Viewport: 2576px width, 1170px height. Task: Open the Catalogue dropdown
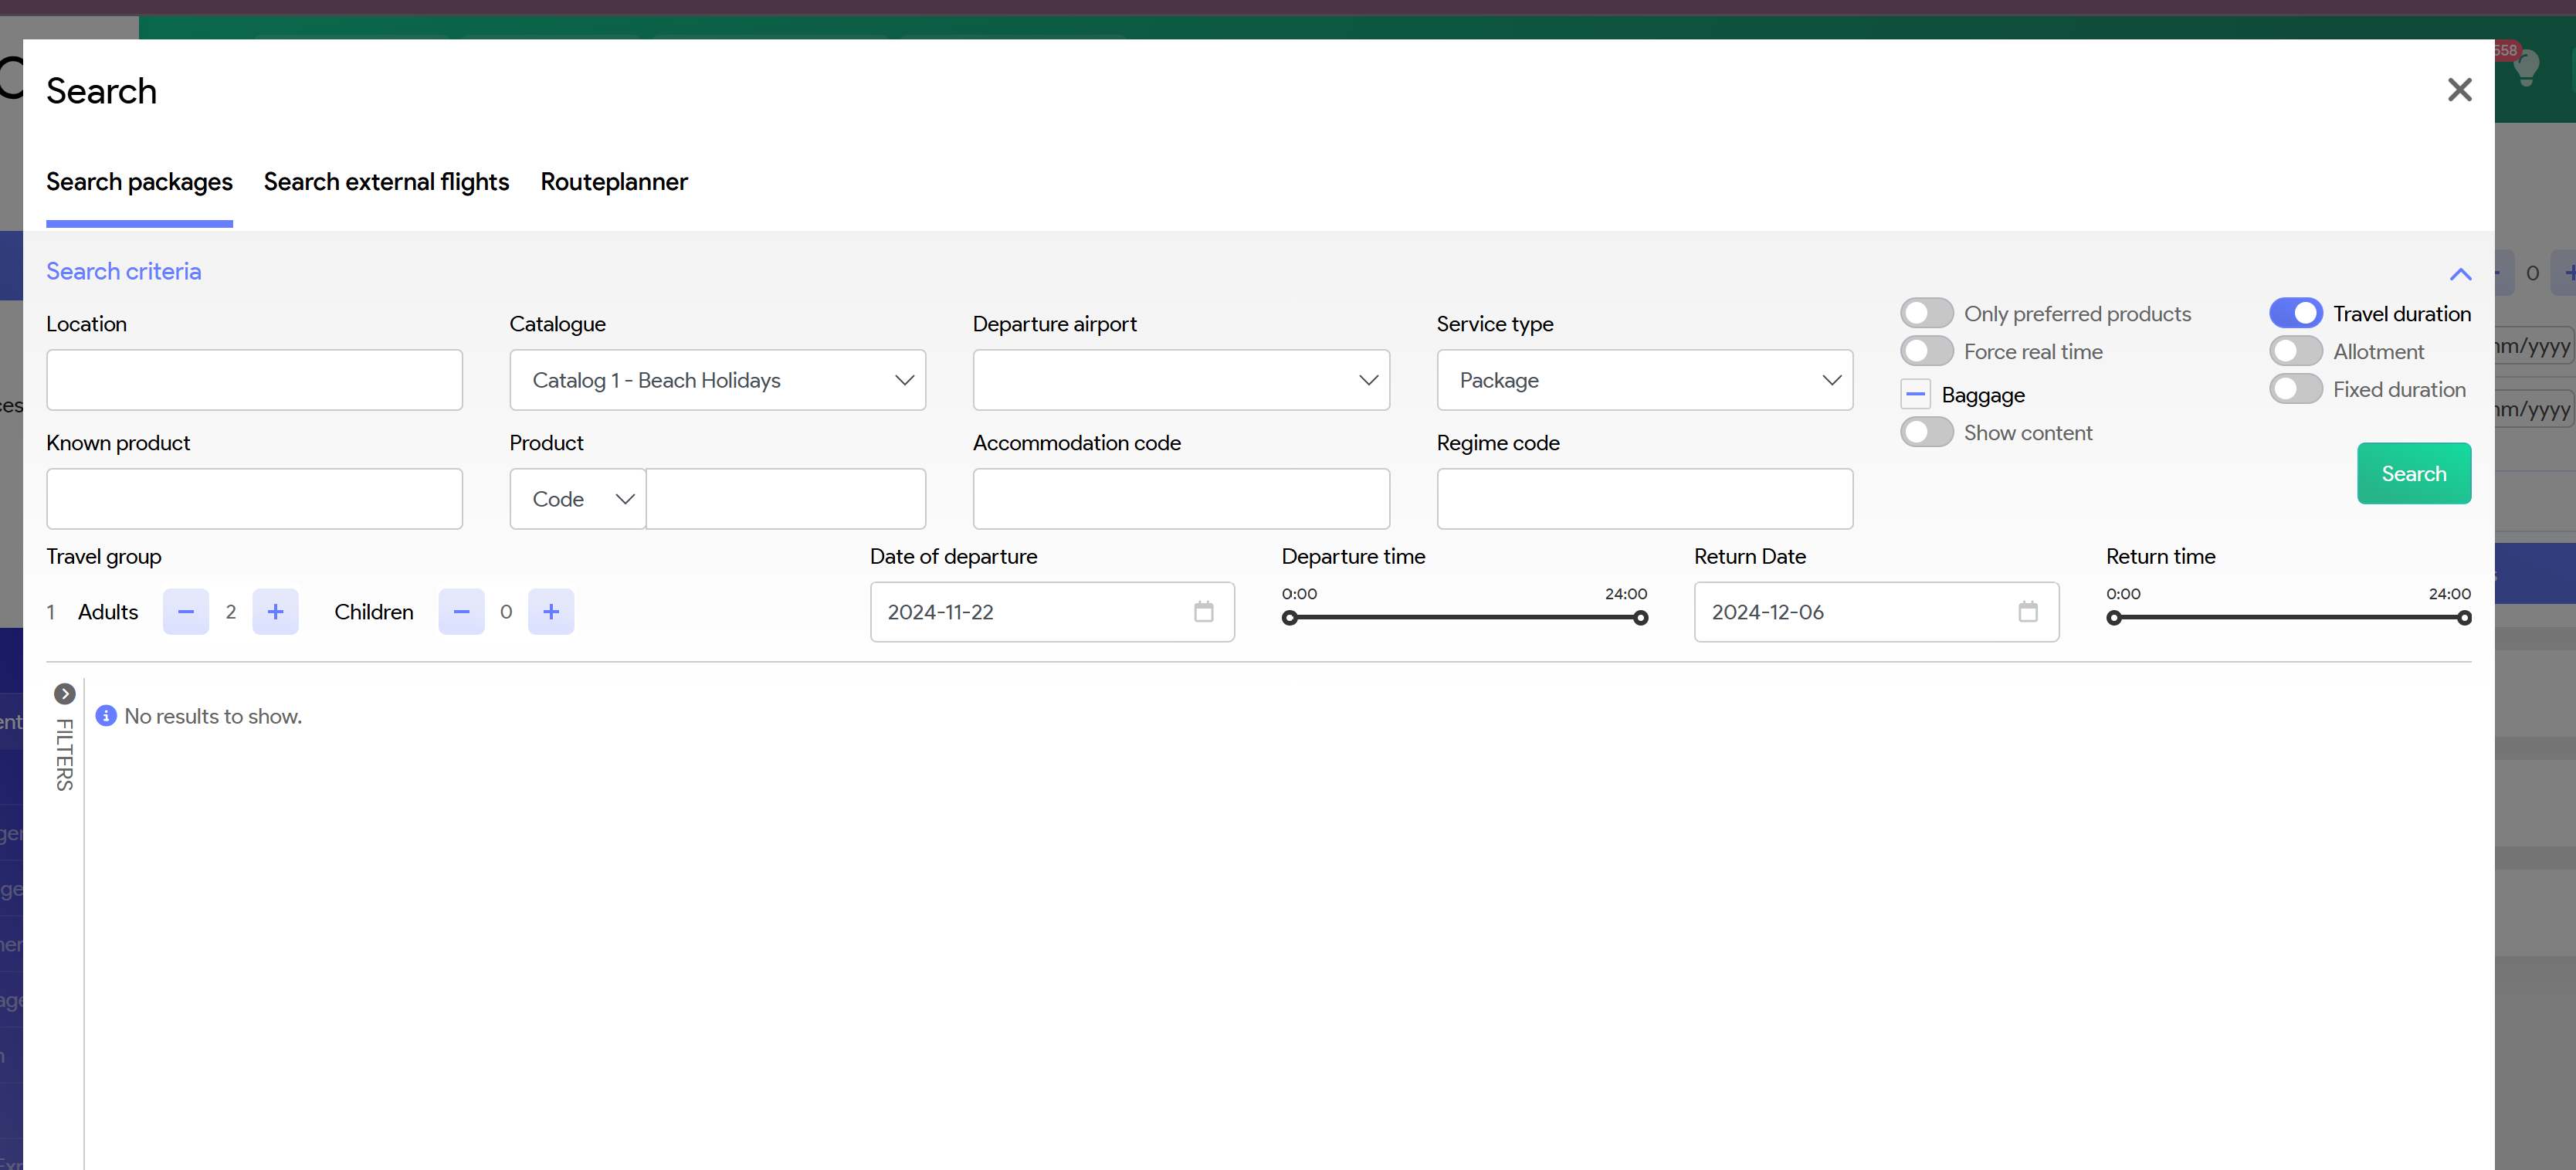717,380
